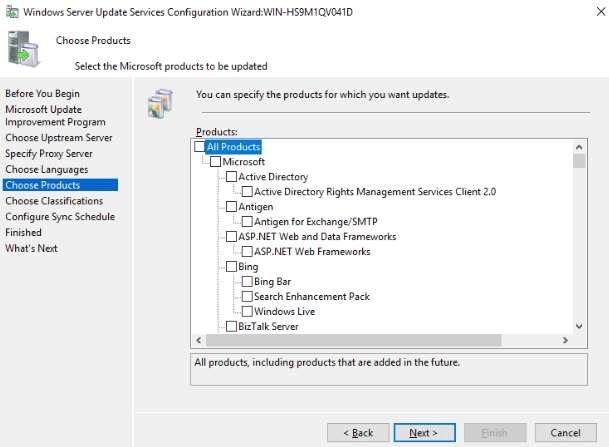Image resolution: width=609 pixels, height=447 pixels.
Task: Select Antigen for Exchange/SMTP label
Action: click(316, 221)
